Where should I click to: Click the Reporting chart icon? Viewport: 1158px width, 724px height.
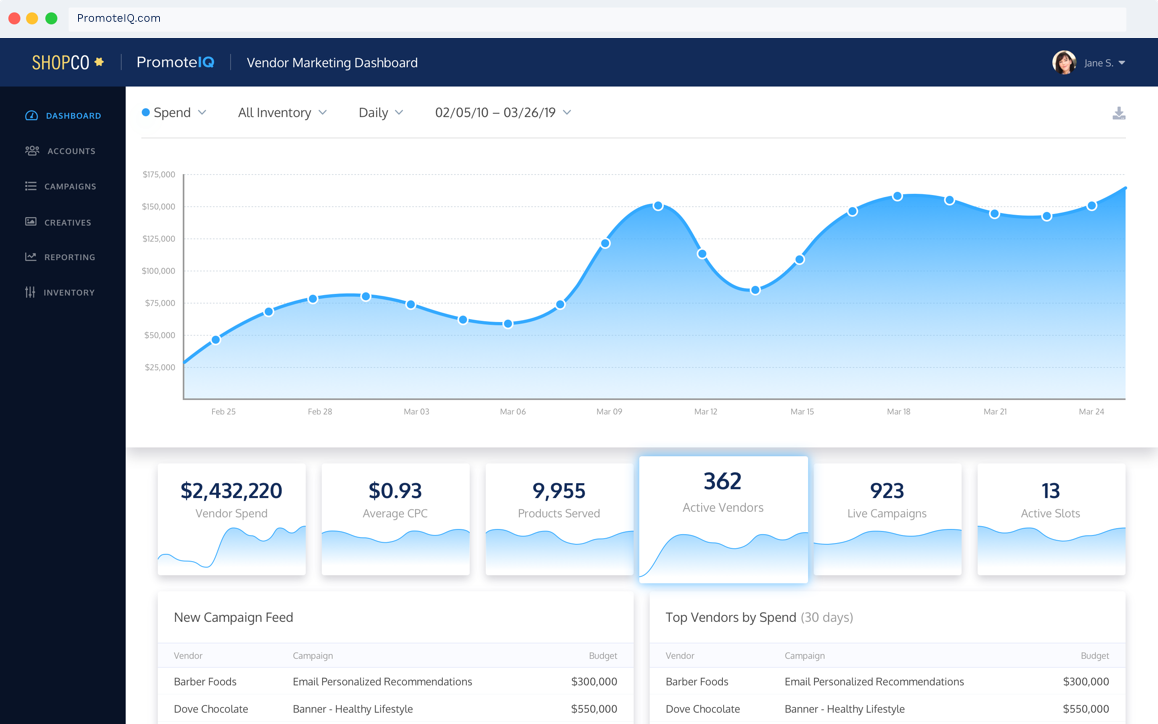click(31, 257)
